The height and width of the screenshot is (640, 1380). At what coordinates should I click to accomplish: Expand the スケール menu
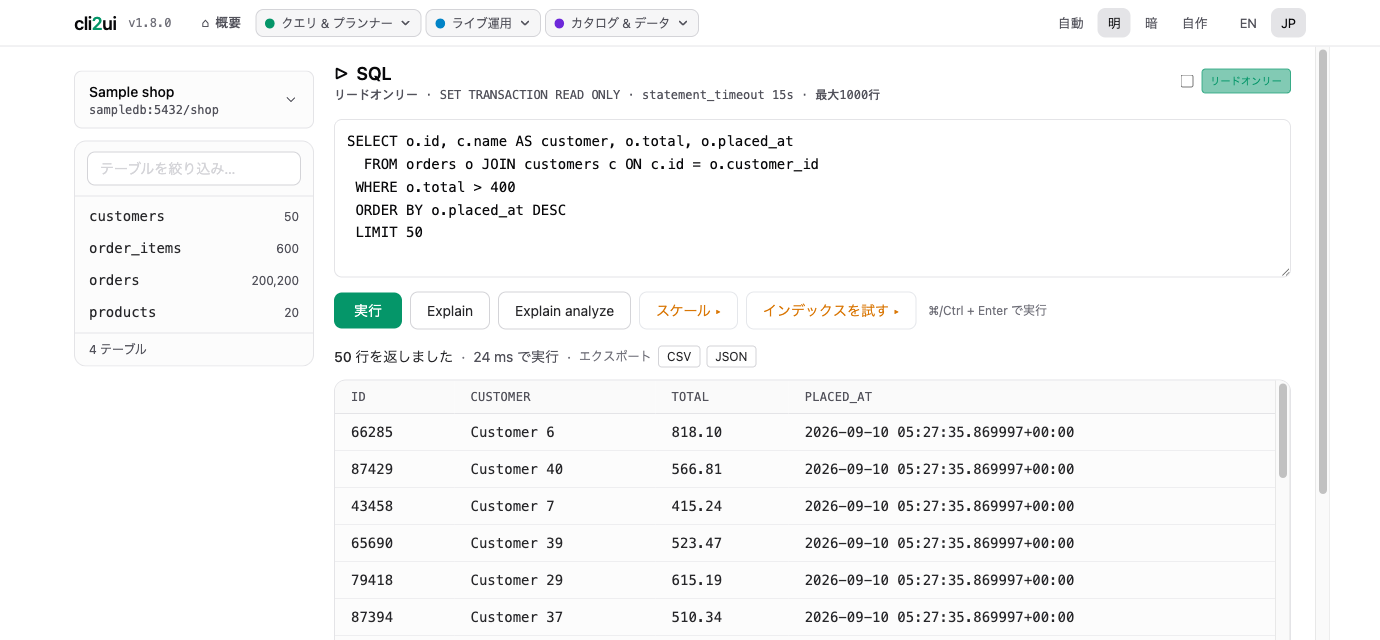pos(688,311)
